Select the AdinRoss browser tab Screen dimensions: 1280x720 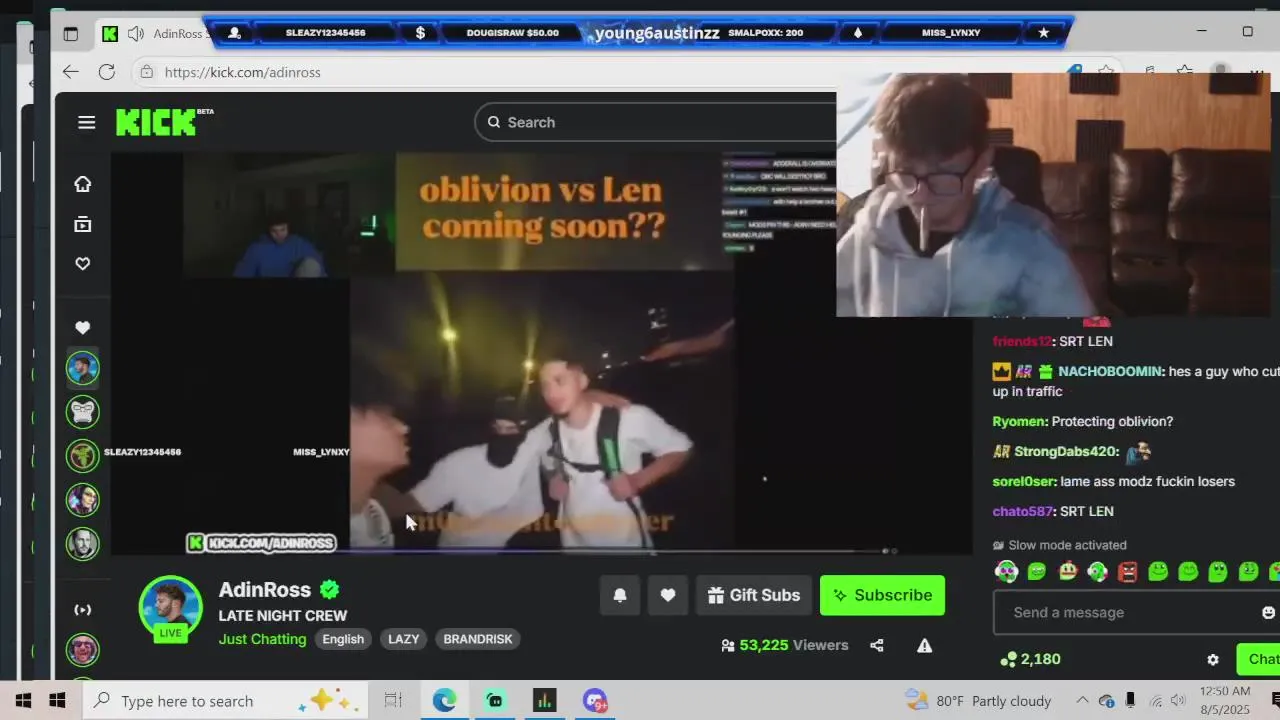[x=155, y=34]
